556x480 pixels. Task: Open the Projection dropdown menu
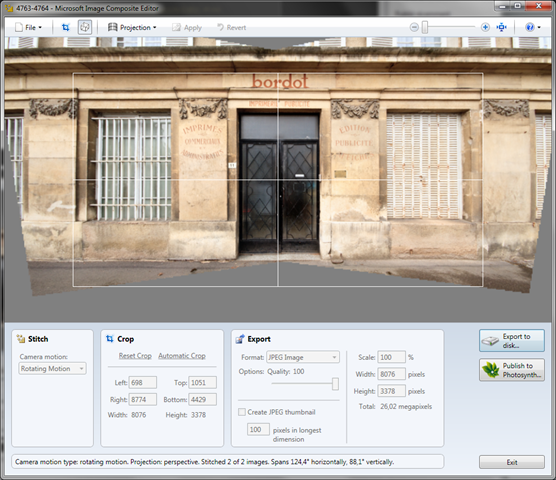[x=132, y=27]
